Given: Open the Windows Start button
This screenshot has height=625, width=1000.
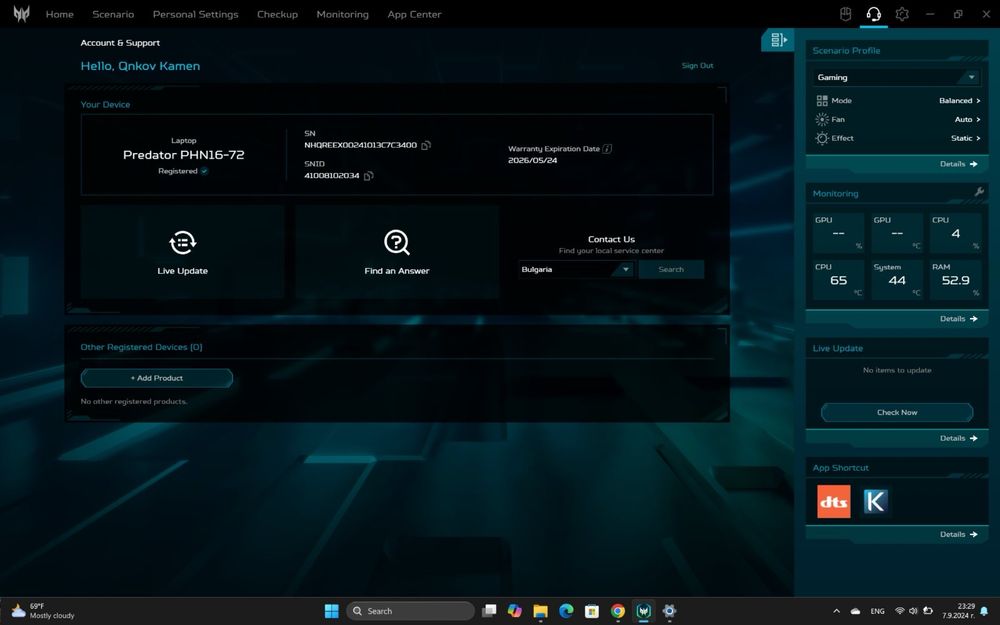Looking at the screenshot, I should (332, 611).
